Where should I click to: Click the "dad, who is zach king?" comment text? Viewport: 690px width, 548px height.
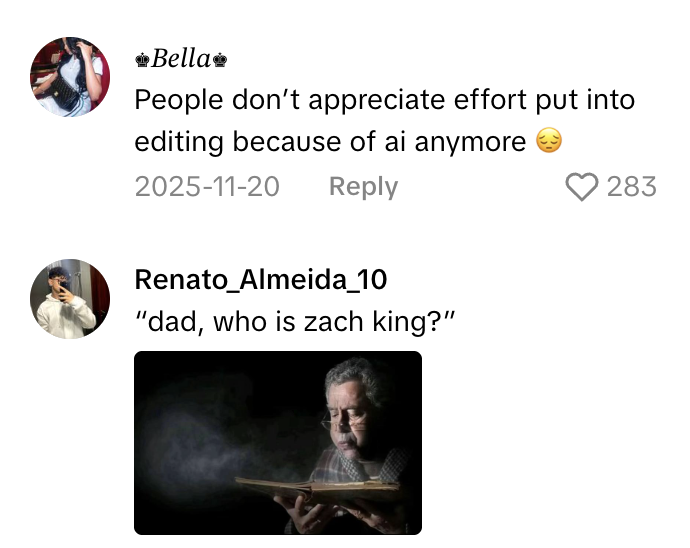(297, 323)
